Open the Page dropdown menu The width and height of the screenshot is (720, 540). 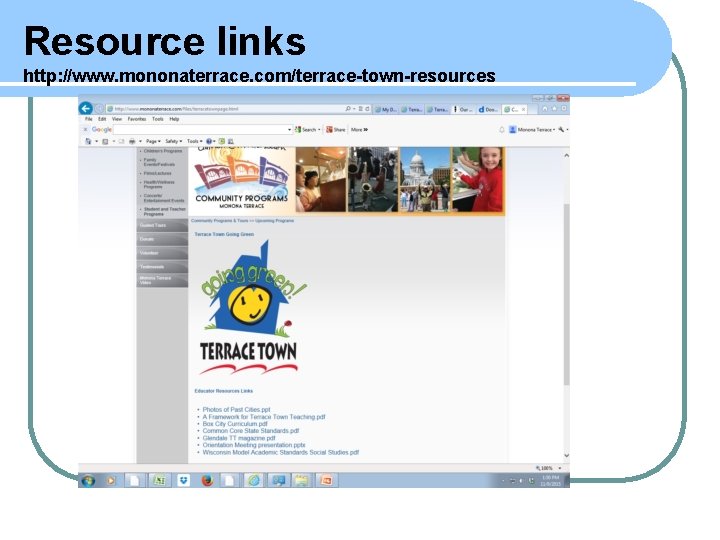coord(153,141)
